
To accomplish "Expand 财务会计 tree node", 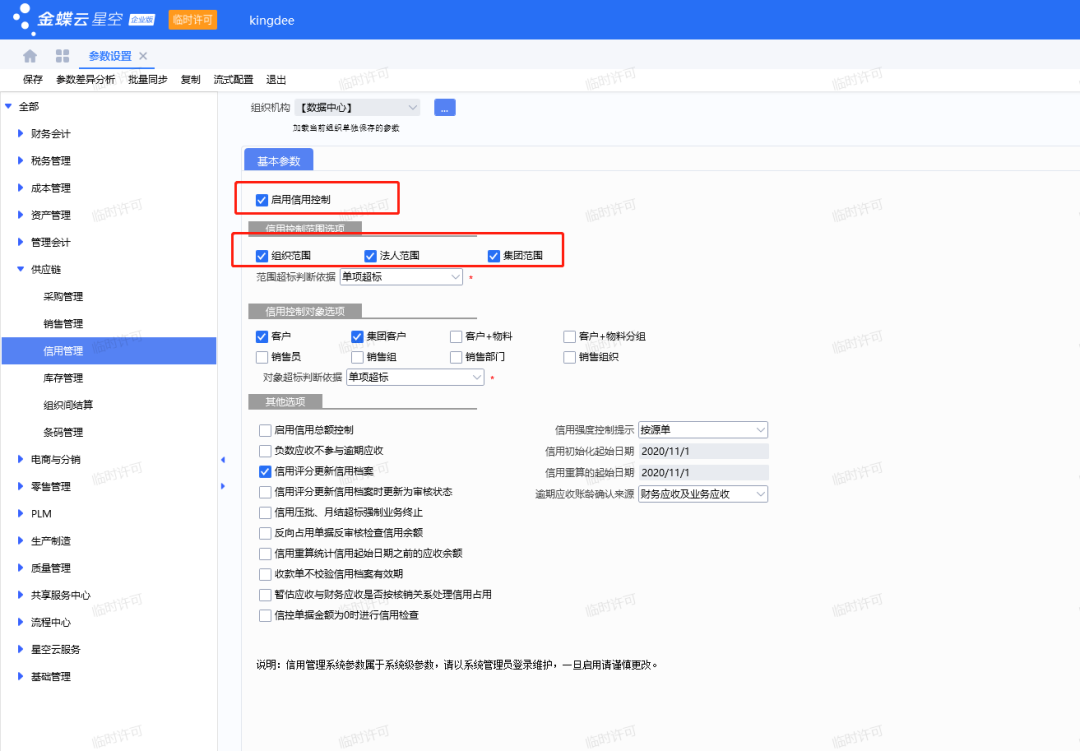I will coord(21,133).
